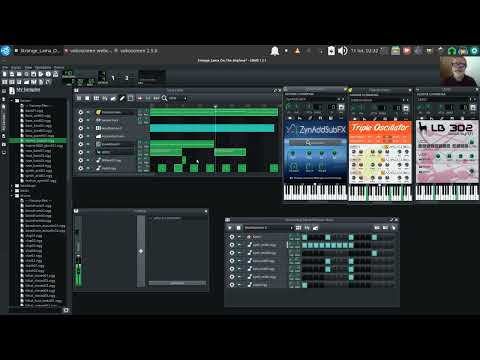
Task: Expand the basslines folder in sample browser
Action: [12, 186]
